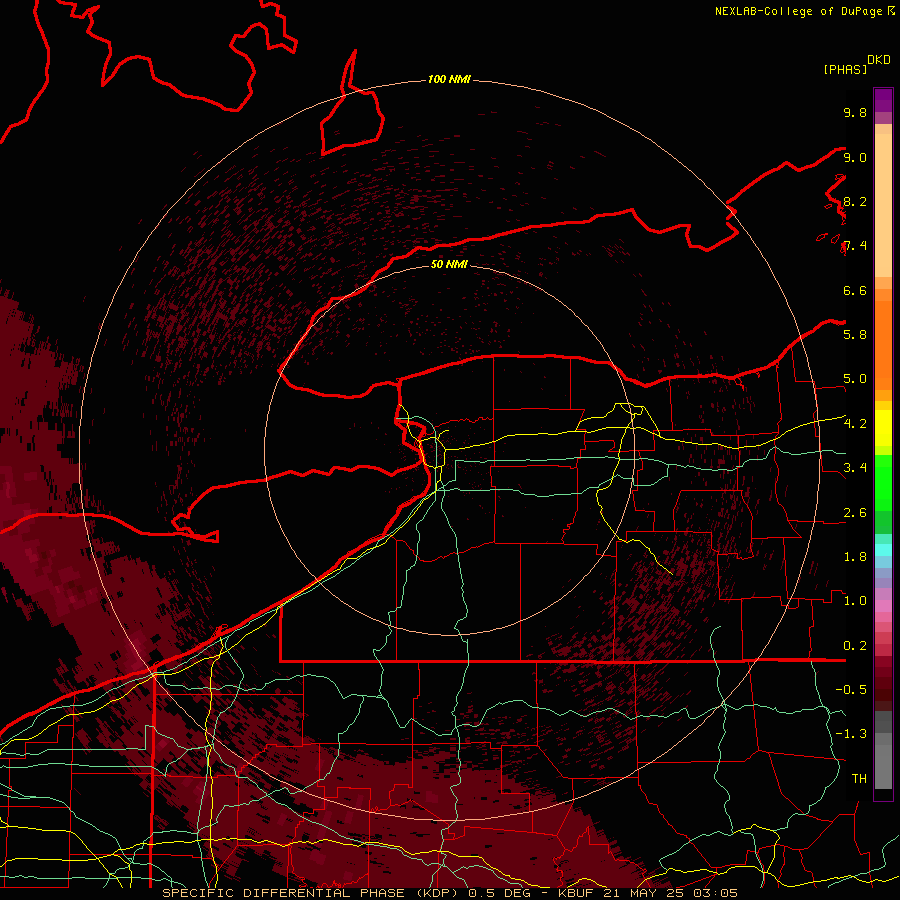Click the 9.8 value on the color scale

pos(855,112)
